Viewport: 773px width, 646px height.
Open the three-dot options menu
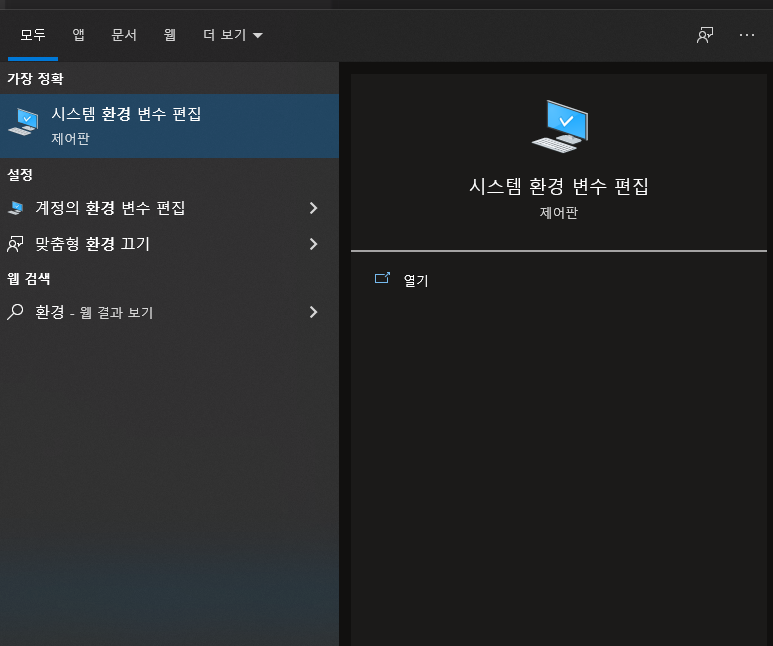point(747,35)
